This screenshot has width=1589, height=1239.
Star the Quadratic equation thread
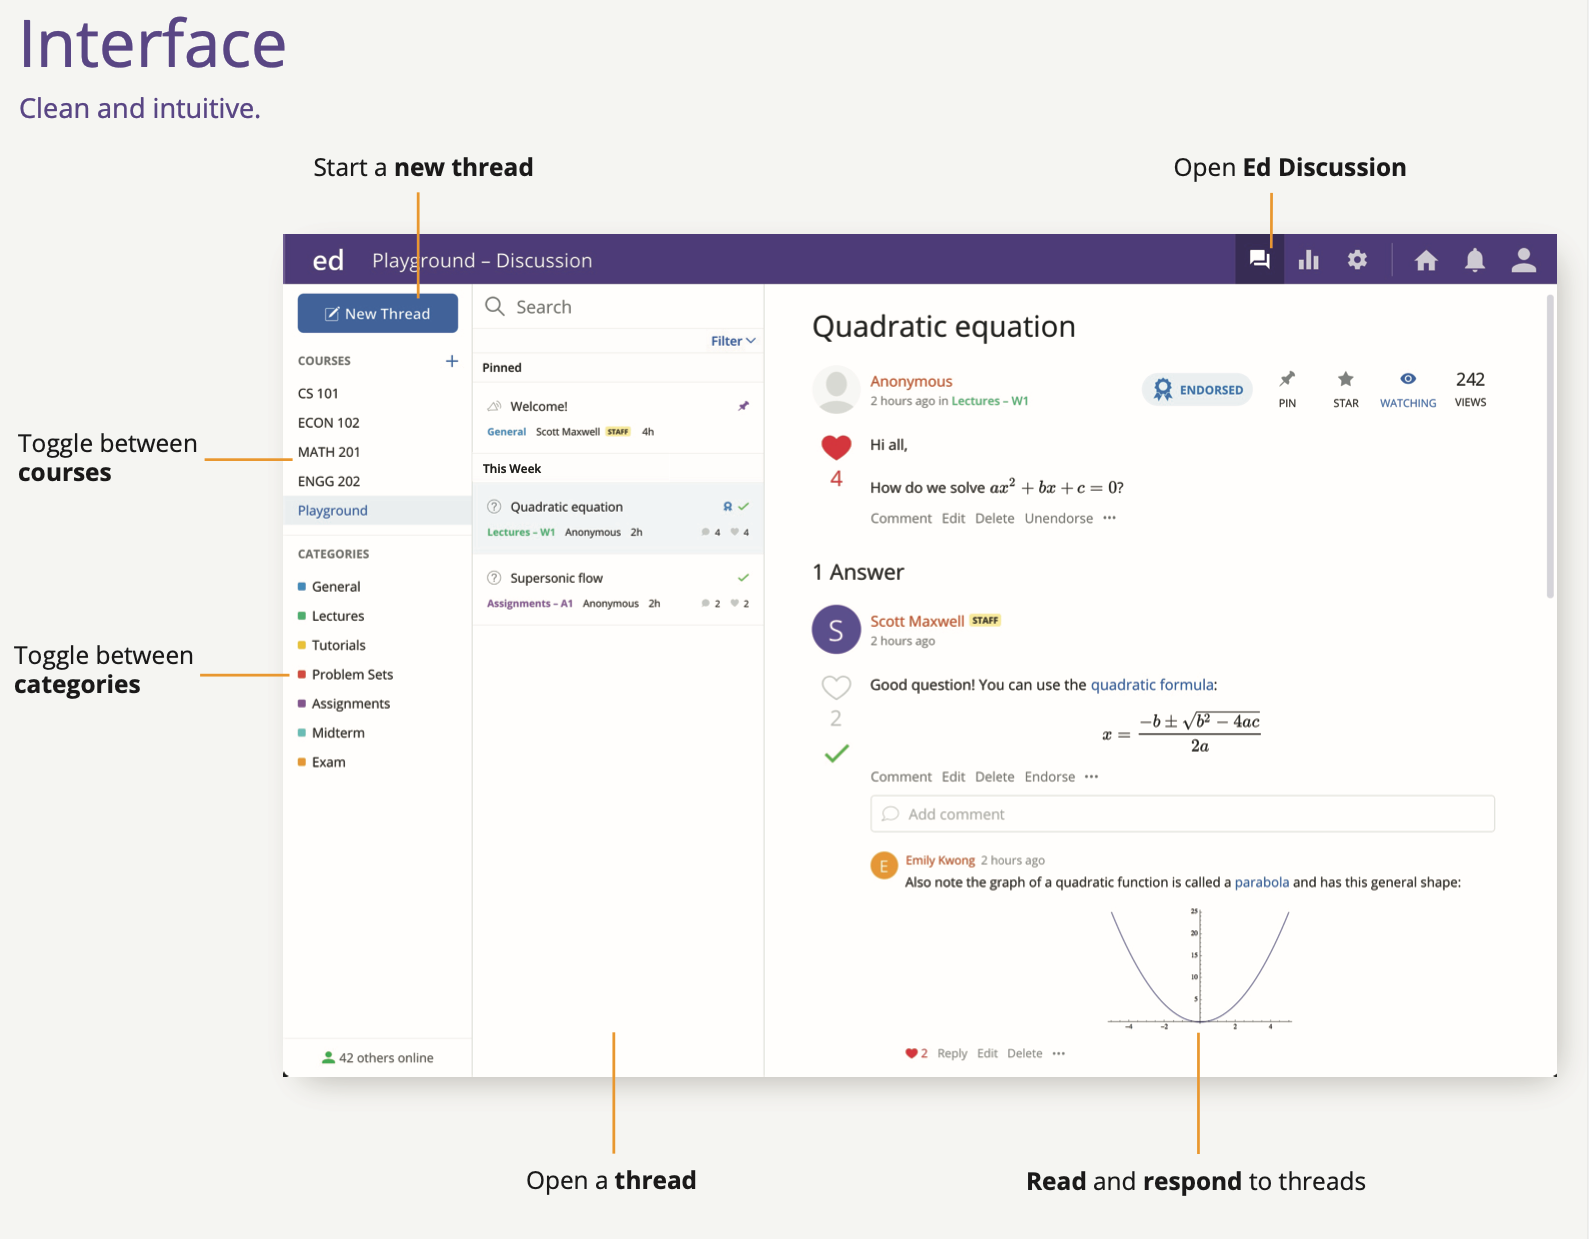click(x=1346, y=389)
